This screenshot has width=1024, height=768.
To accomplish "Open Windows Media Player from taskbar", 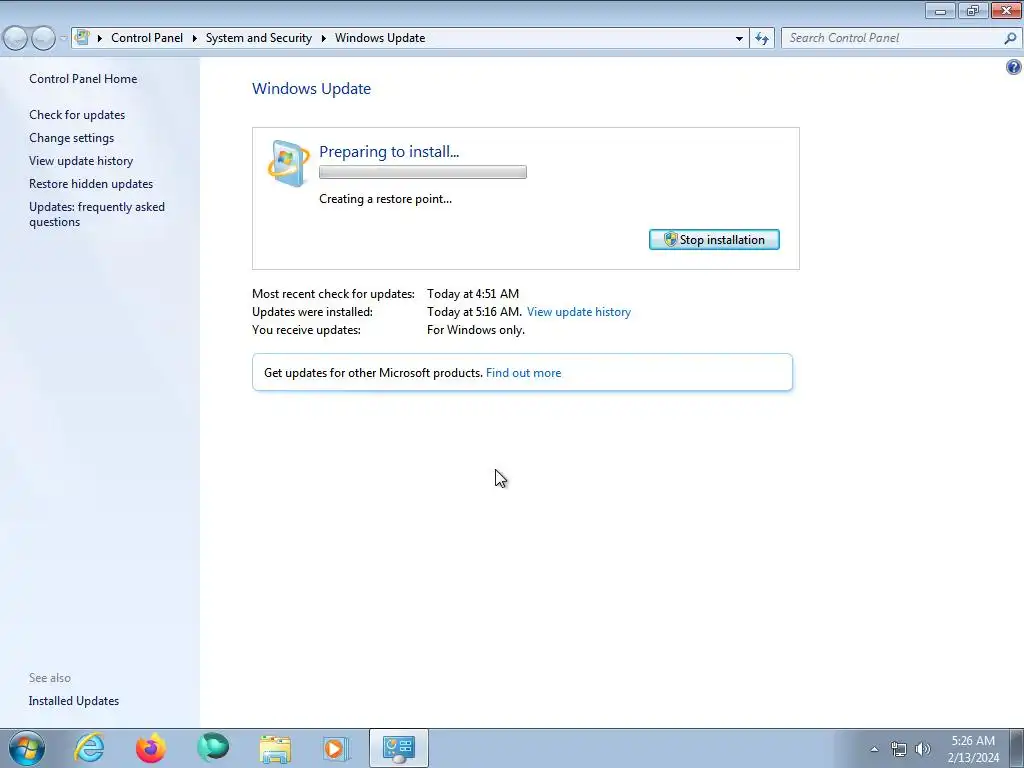I will (336, 749).
